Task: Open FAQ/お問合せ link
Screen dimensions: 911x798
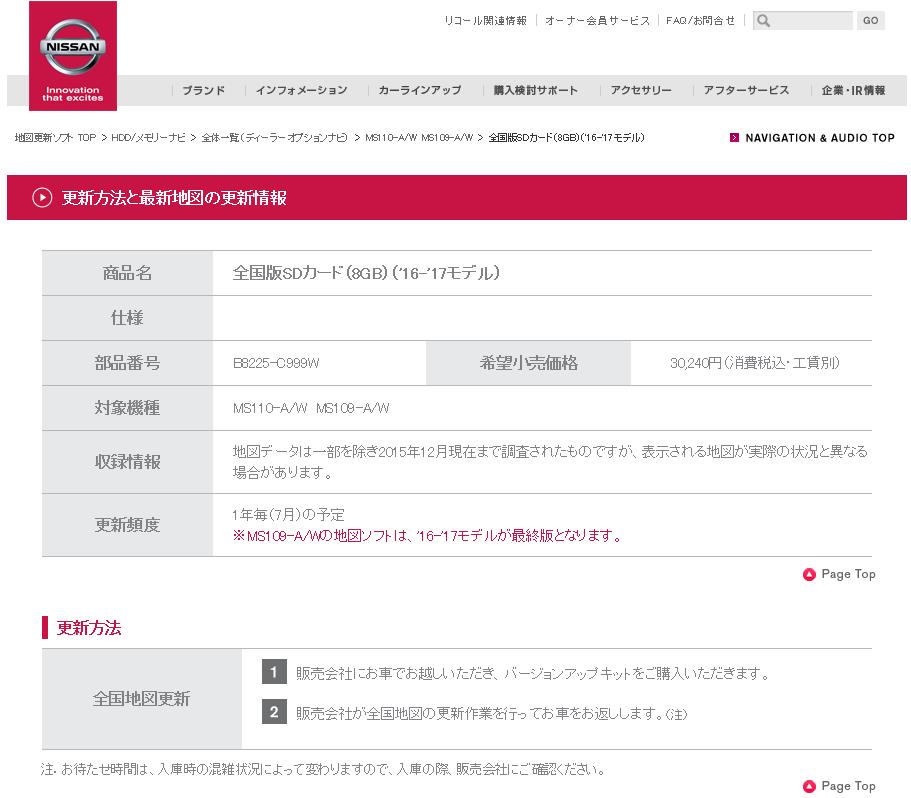Action: coord(700,21)
